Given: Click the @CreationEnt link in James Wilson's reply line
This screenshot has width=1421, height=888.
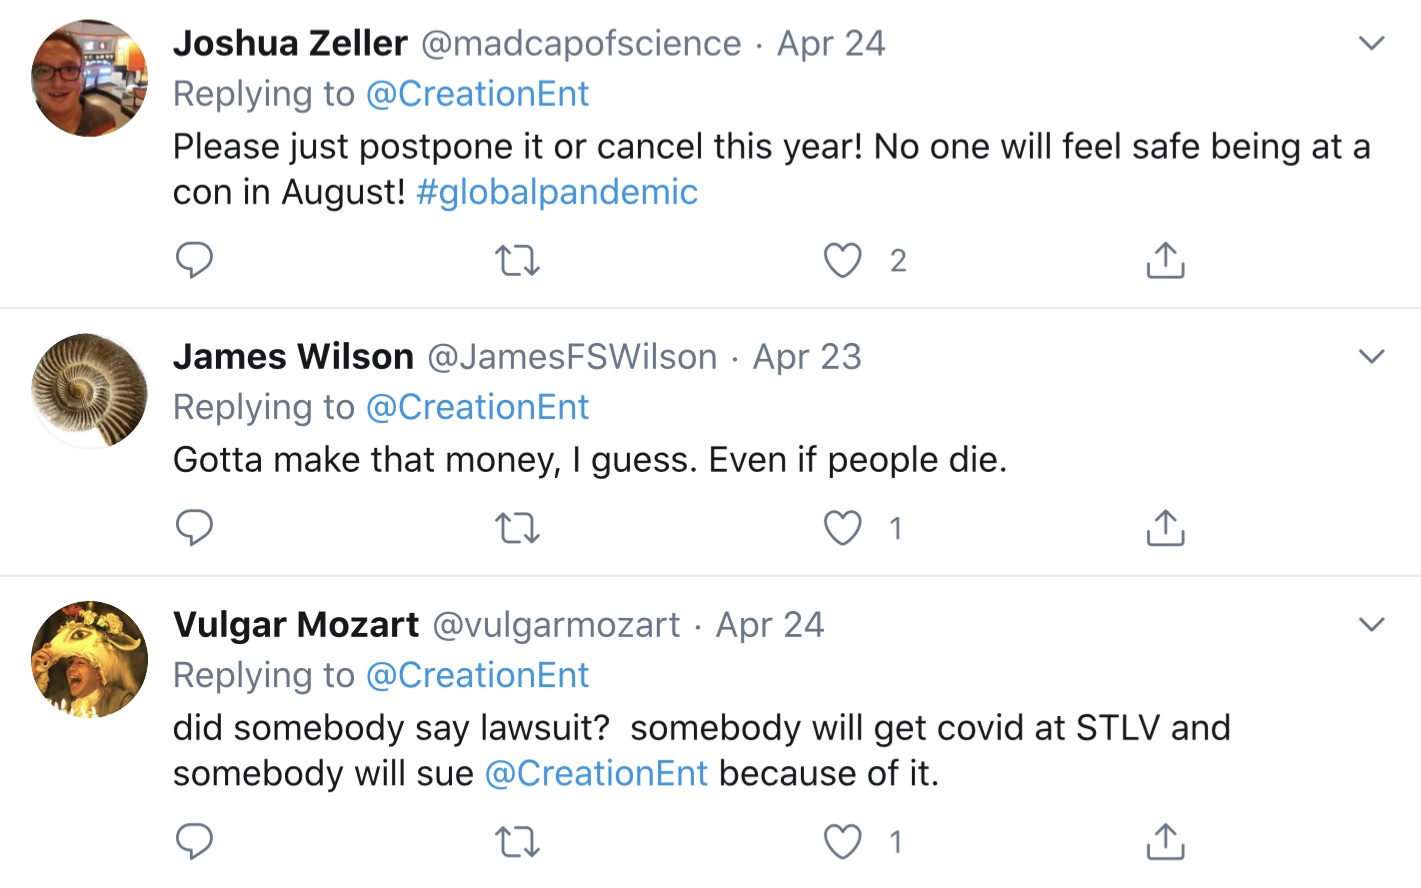Looking at the screenshot, I should (x=477, y=407).
